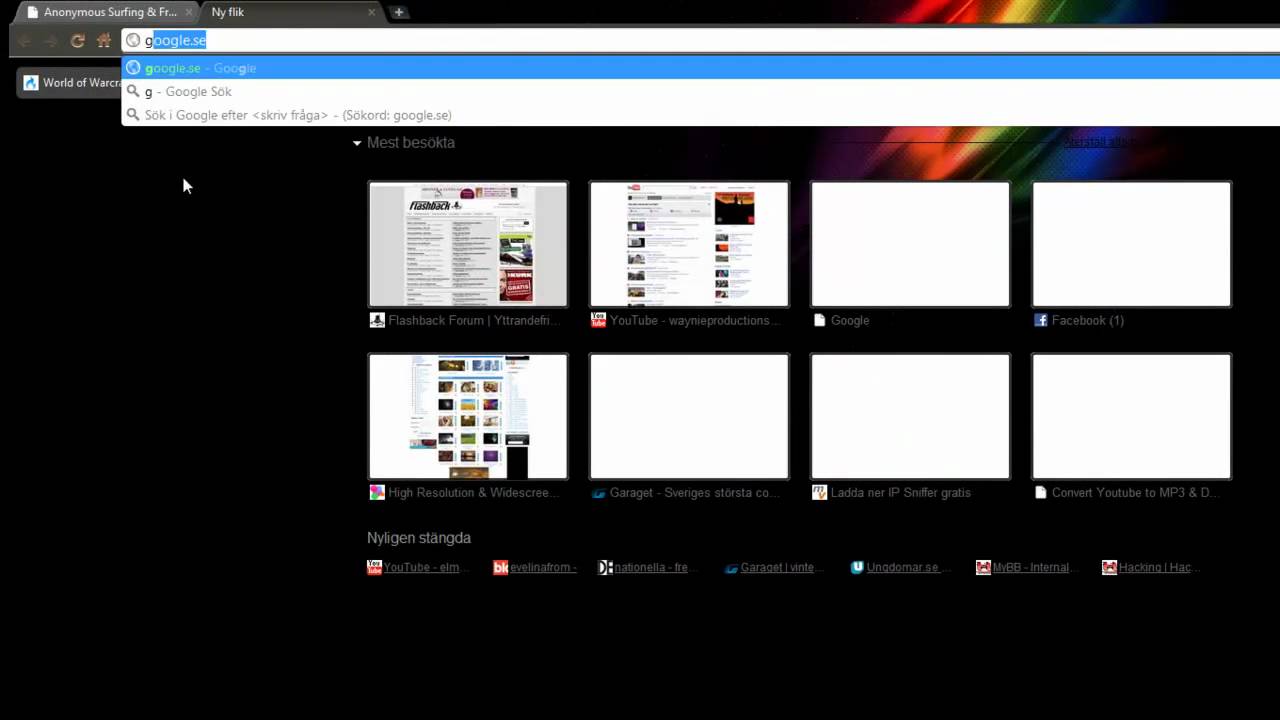The image size is (1280, 720).
Task: Close the Anonymous Surfing tab
Action: (188, 12)
